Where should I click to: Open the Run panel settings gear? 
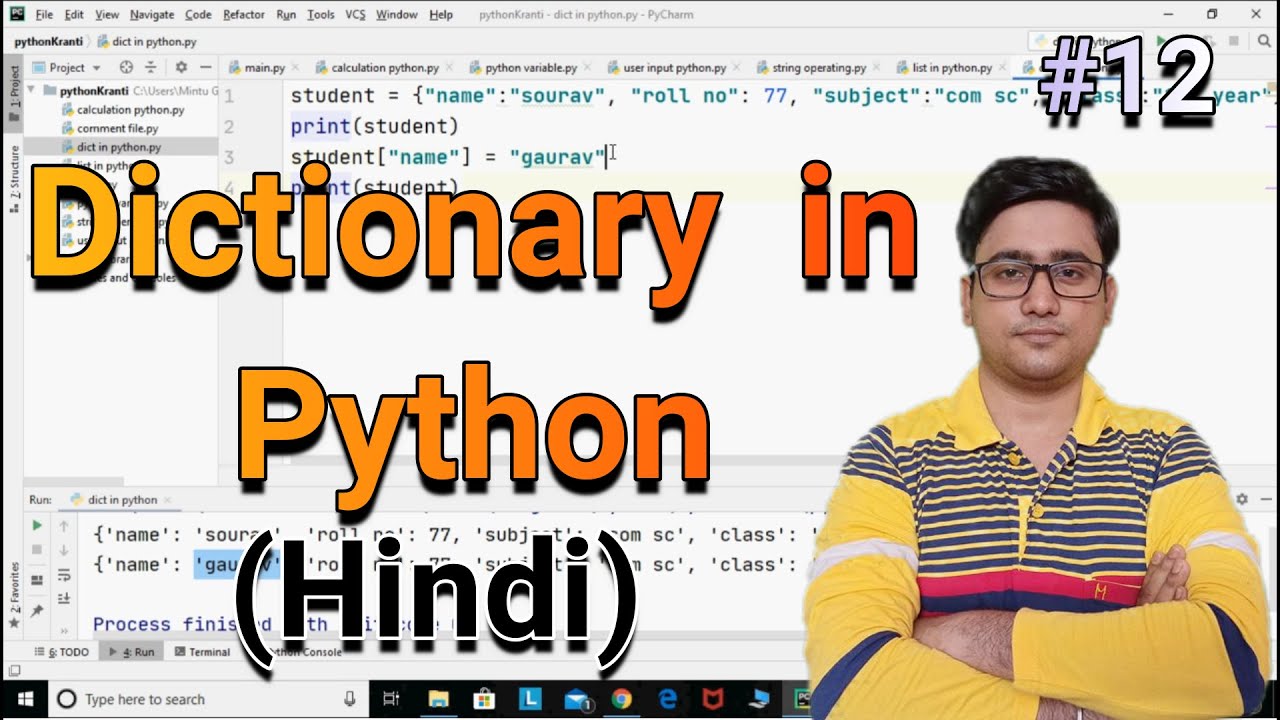coord(1242,499)
